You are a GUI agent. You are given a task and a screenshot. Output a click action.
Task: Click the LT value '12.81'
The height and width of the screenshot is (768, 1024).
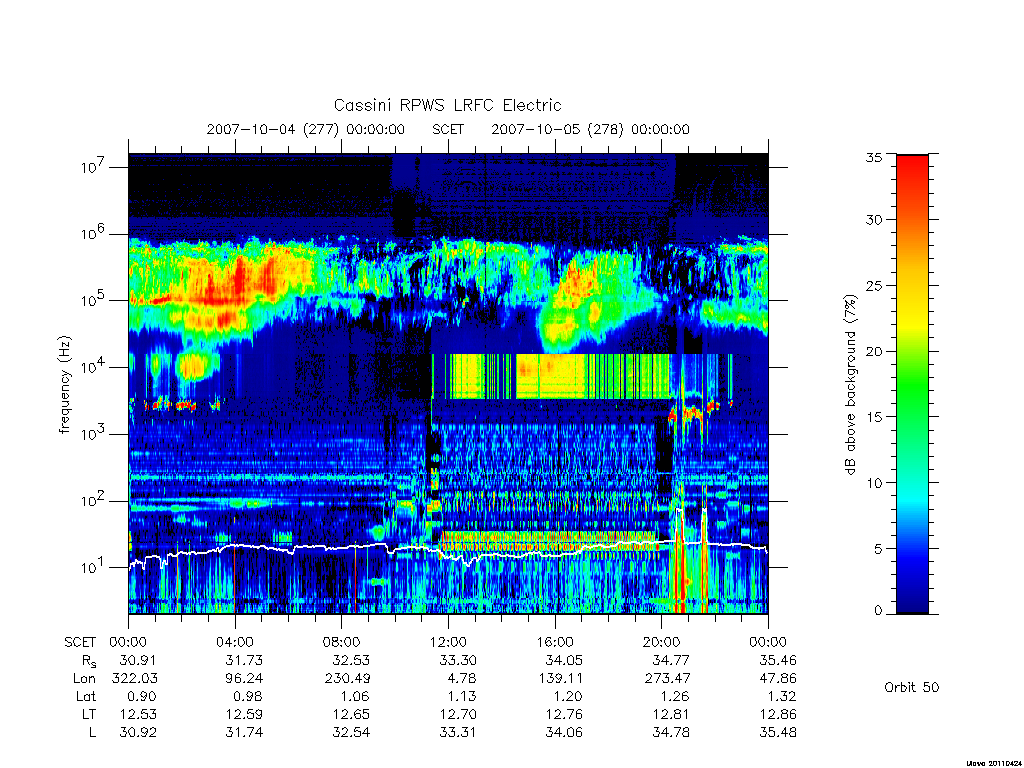click(671, 714)
